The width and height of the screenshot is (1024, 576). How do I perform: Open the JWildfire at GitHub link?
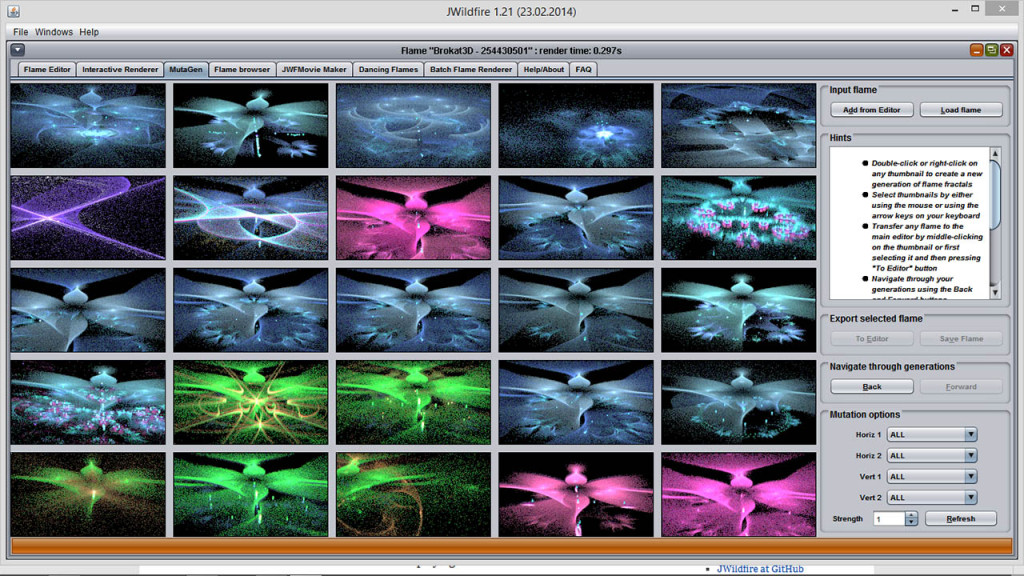pos(760,569)
